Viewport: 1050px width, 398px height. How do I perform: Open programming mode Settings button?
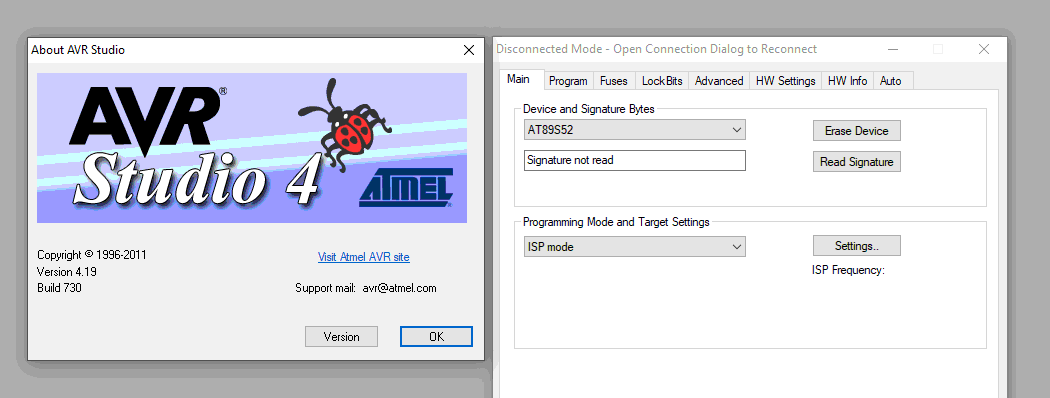click(856, 246)
